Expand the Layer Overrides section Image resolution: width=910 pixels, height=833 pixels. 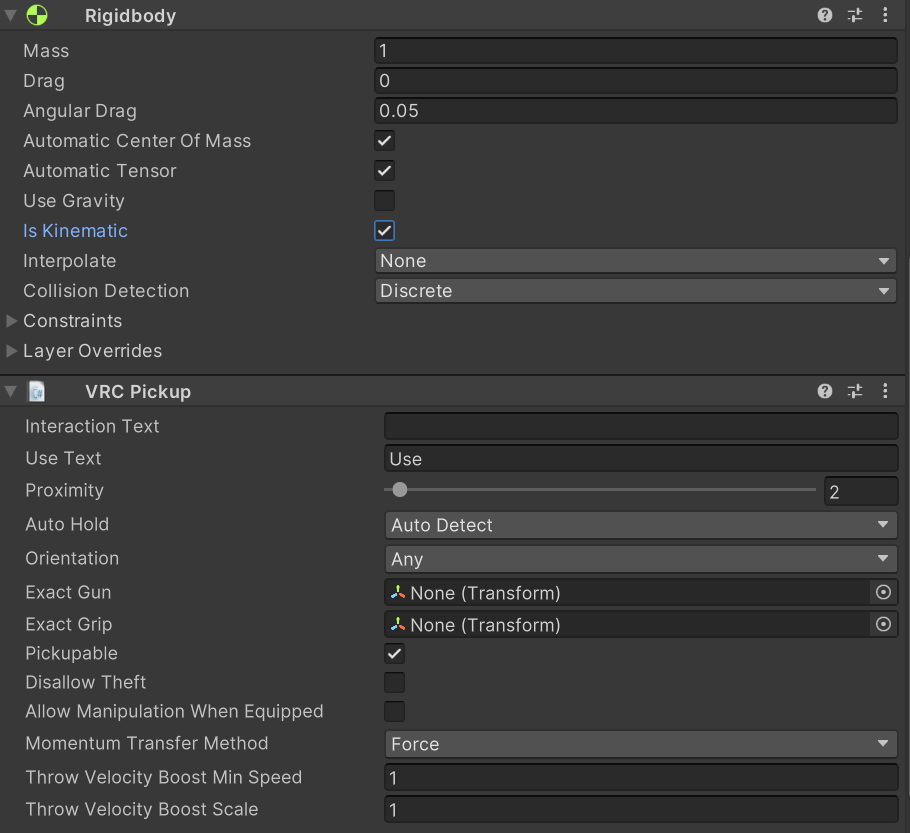(x=12, y=351)
